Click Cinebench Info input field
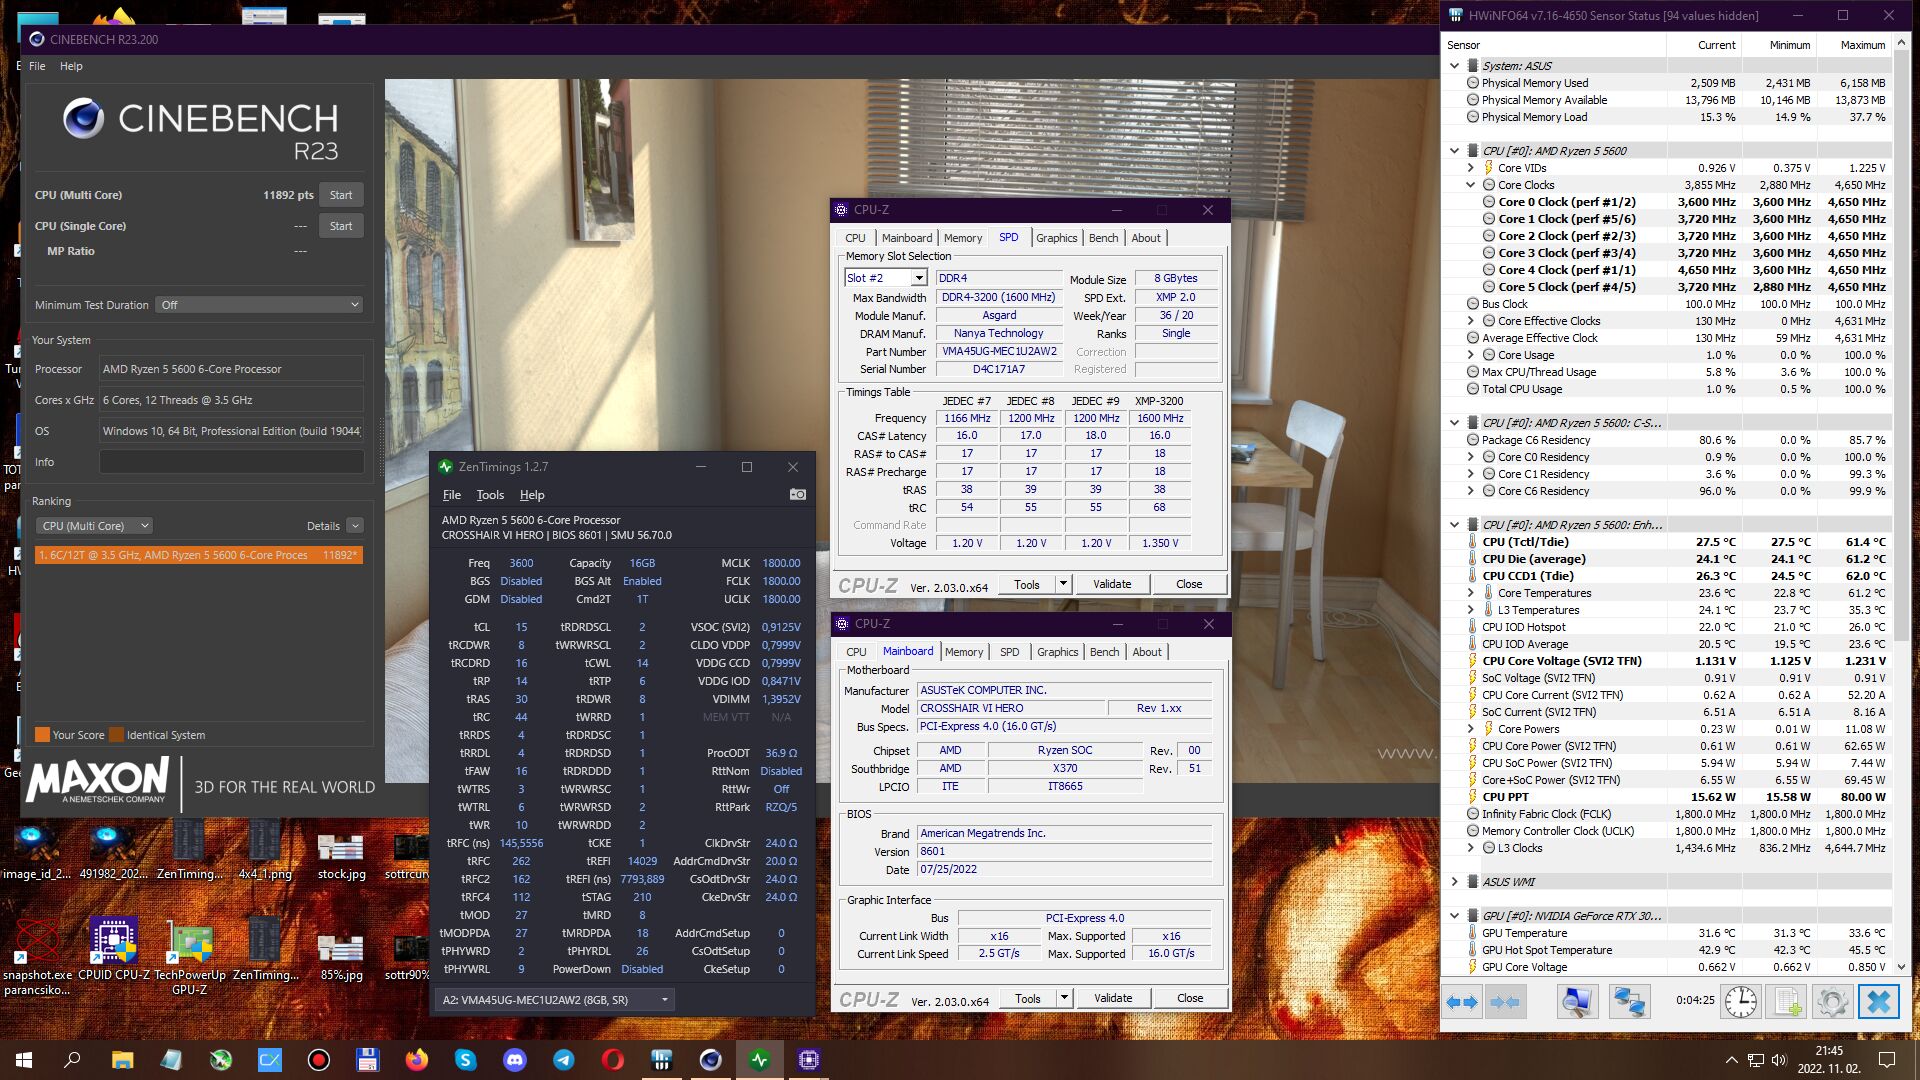Screen dimensions: 1920x1080 [x=231, y=462]
